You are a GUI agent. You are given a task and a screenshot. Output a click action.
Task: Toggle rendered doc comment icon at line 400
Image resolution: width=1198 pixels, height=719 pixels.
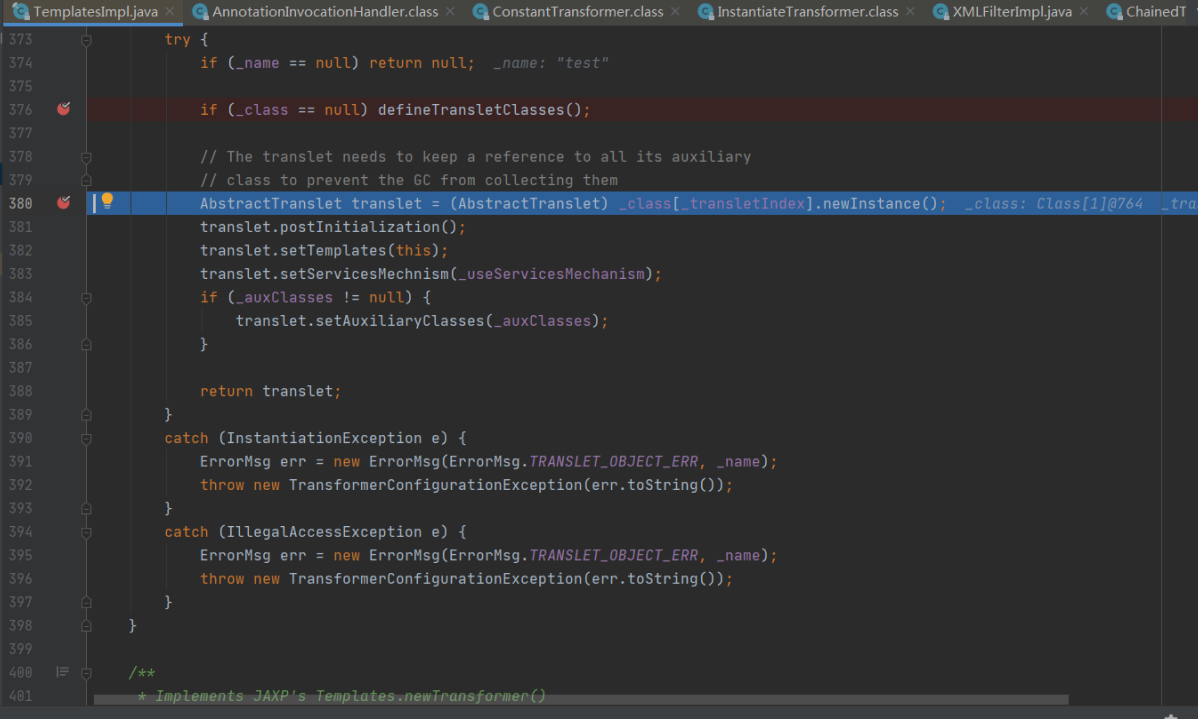click(63, 672)
